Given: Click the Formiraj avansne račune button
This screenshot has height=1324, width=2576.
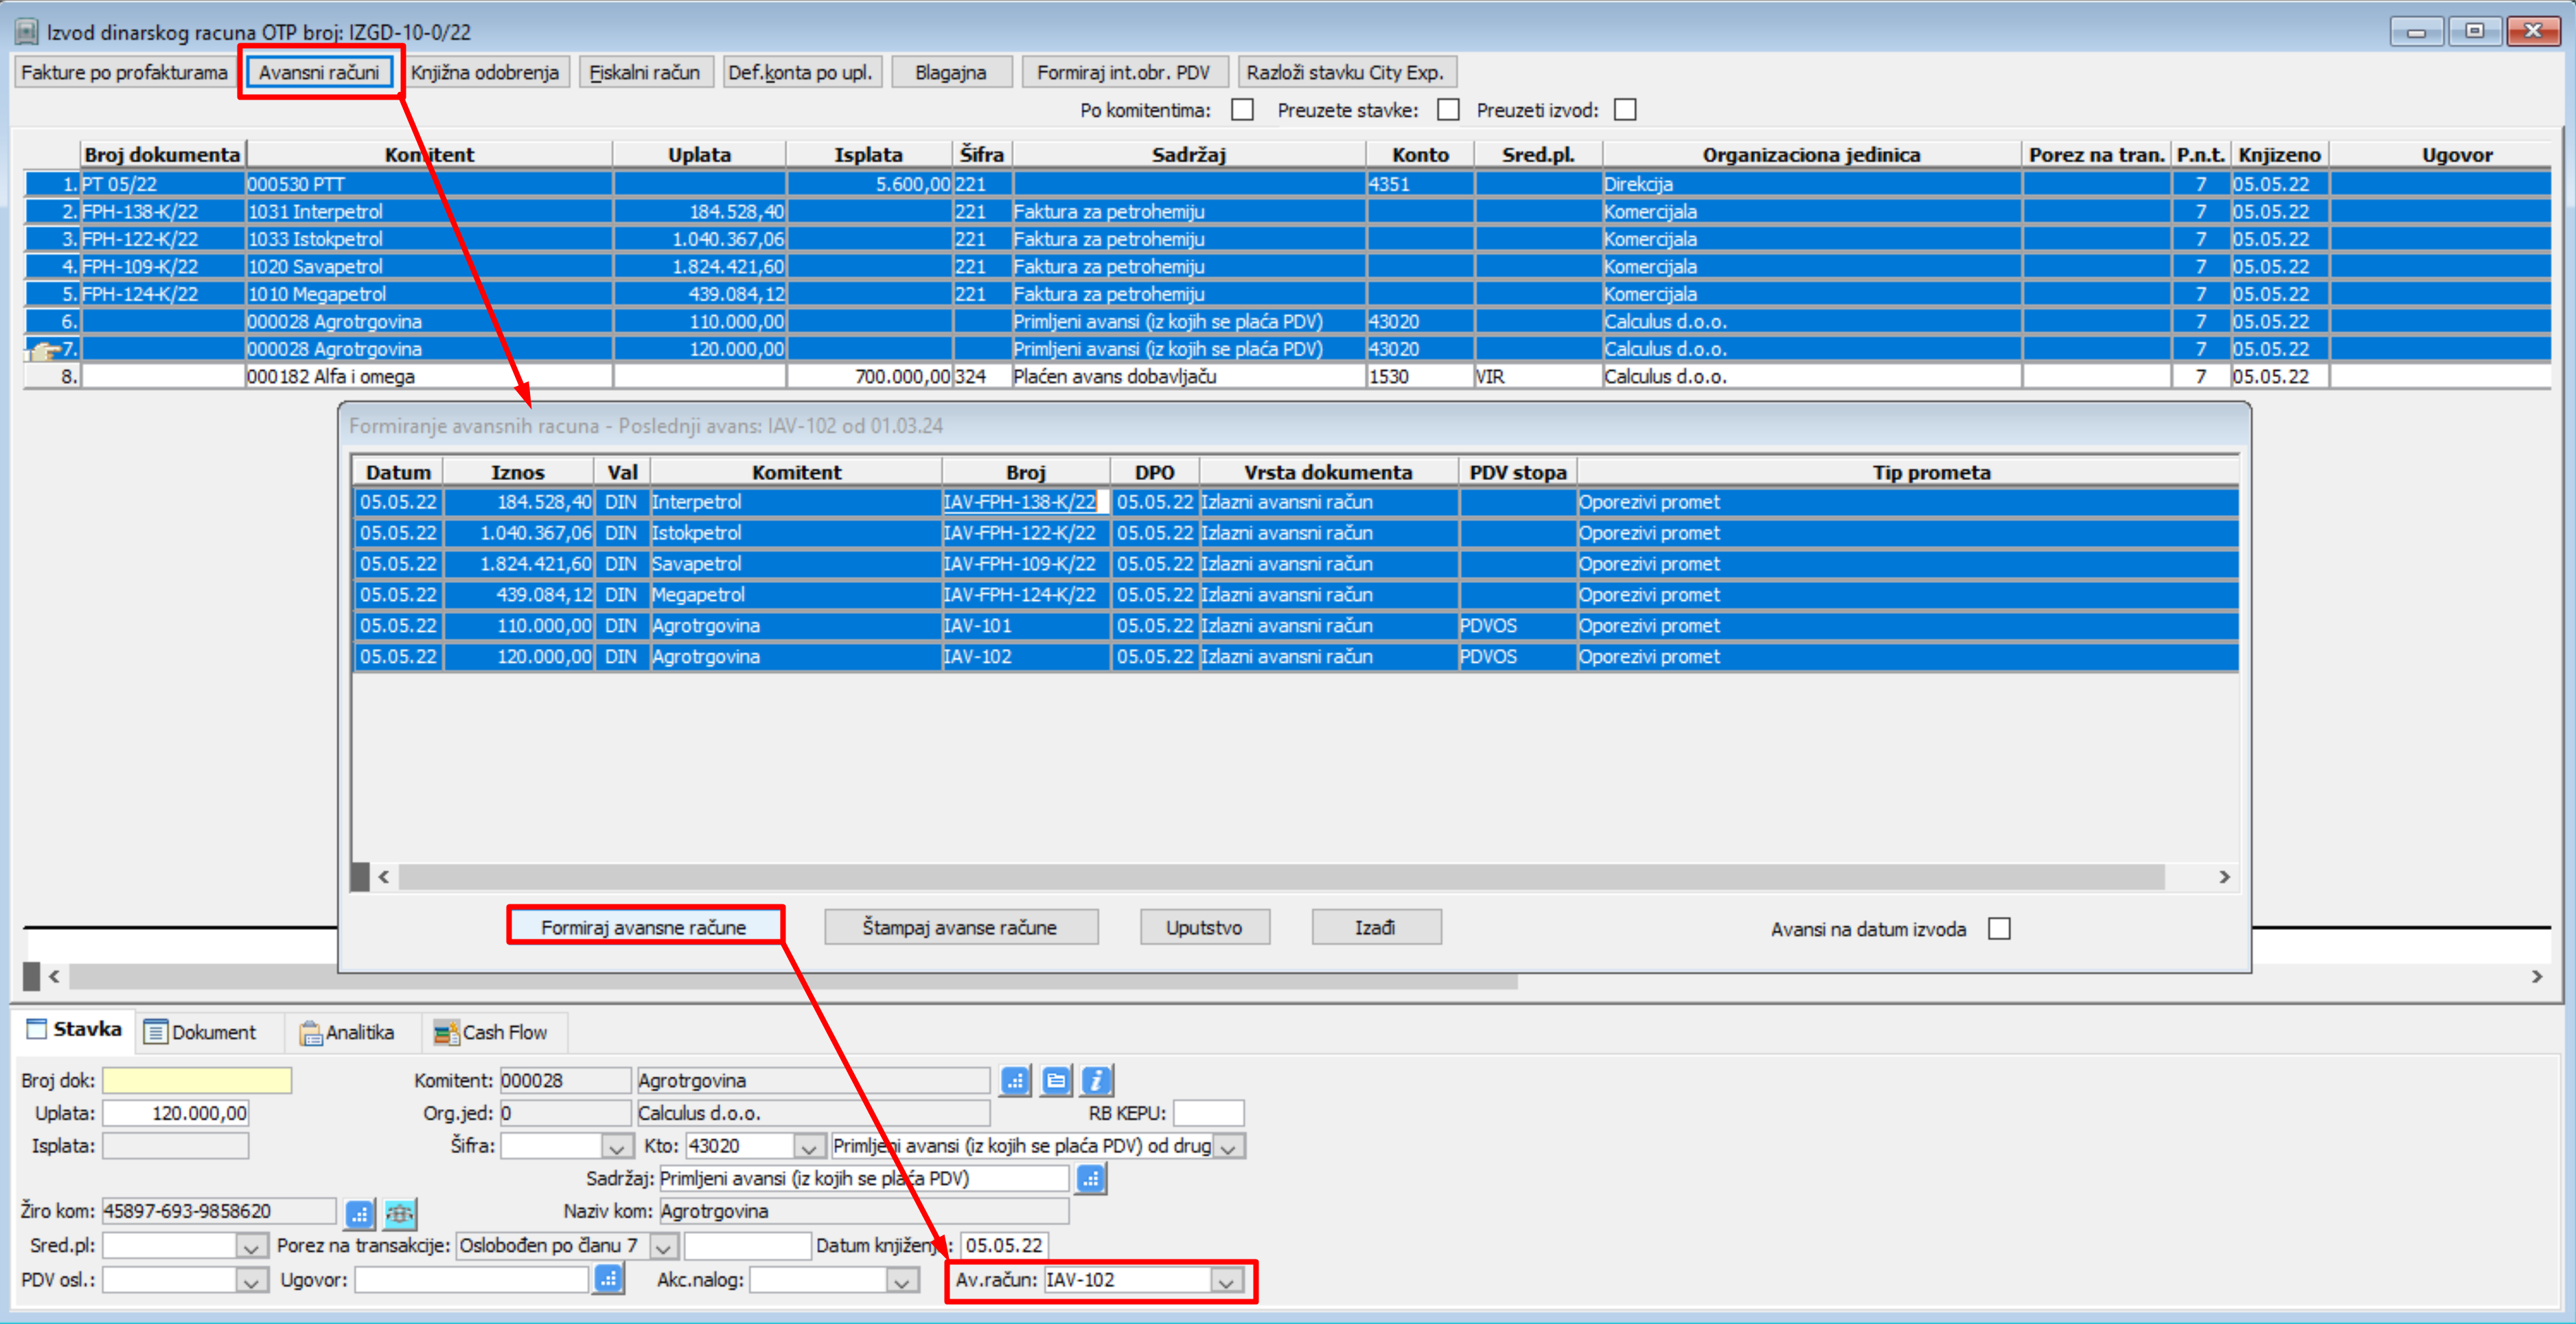Looking at the screenshot, I should point(643,927).
